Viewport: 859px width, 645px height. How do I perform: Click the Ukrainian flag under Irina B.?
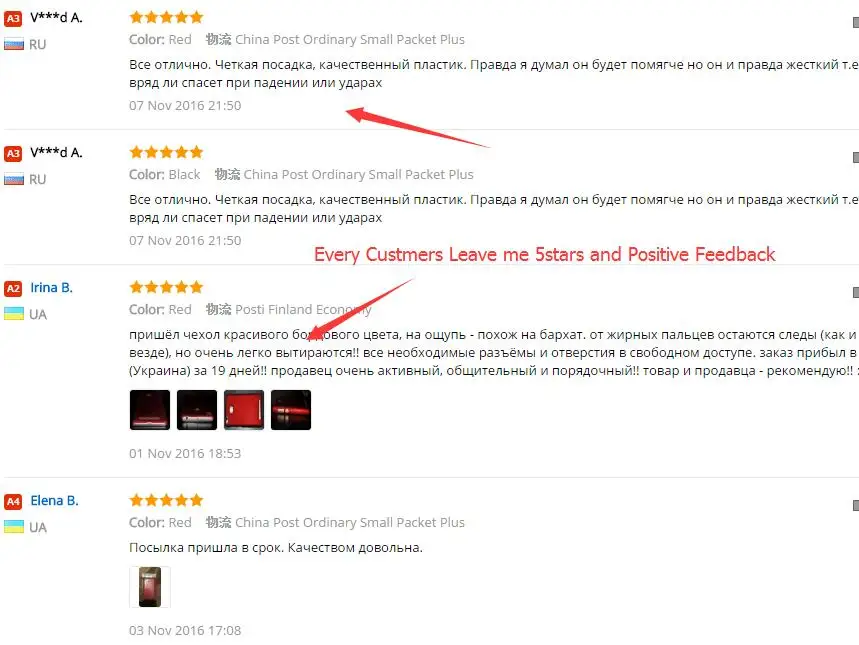(x=14, y=314)
